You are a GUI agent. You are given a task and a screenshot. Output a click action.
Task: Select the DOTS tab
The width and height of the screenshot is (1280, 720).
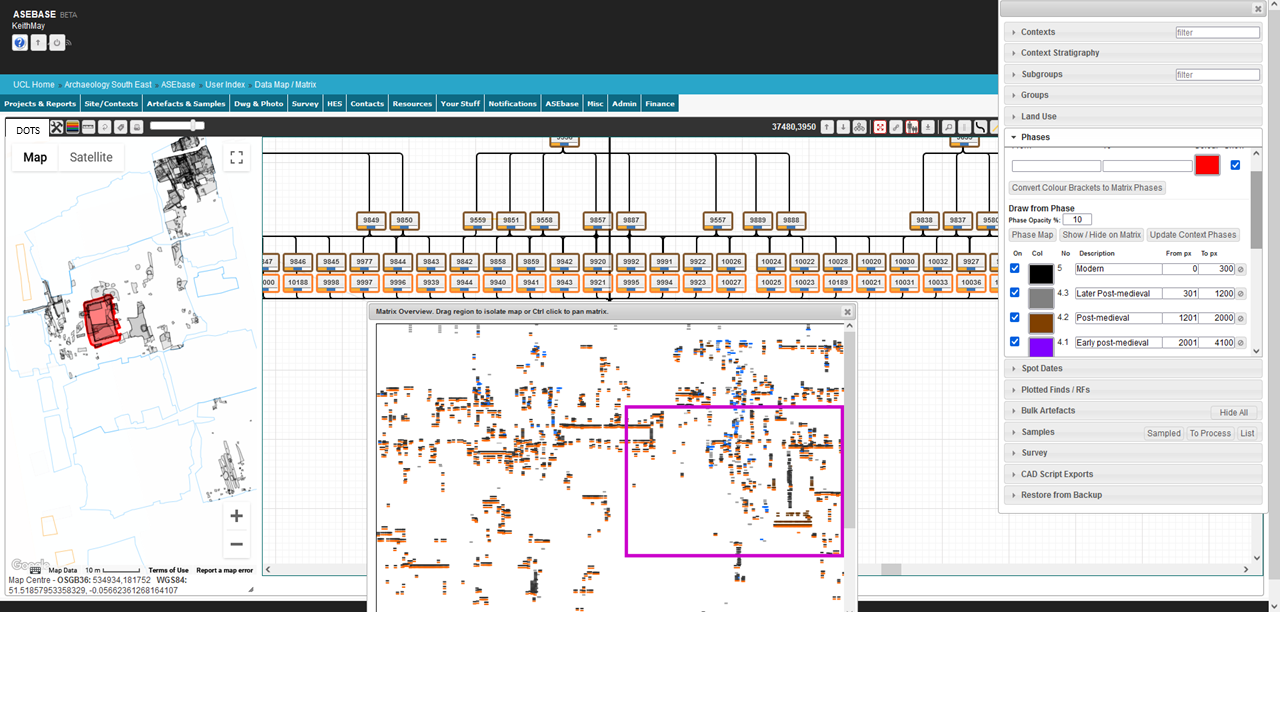click(28, 130)
